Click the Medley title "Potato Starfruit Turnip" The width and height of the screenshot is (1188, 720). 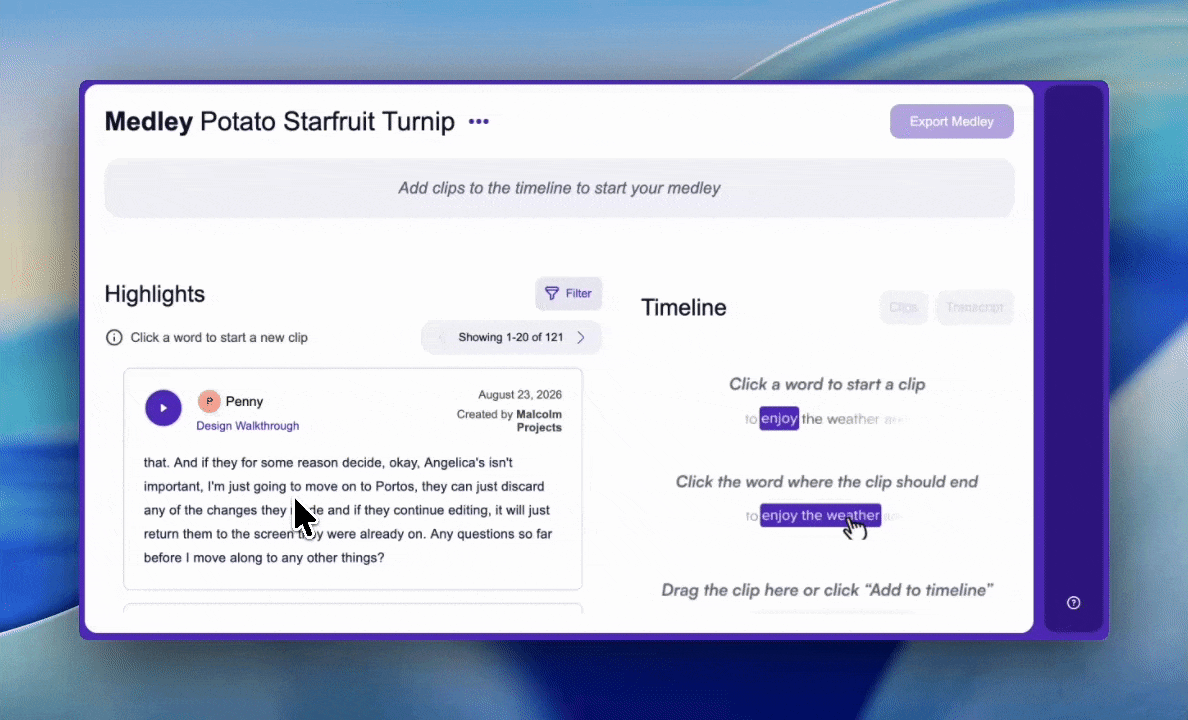[x=327, y=121]
